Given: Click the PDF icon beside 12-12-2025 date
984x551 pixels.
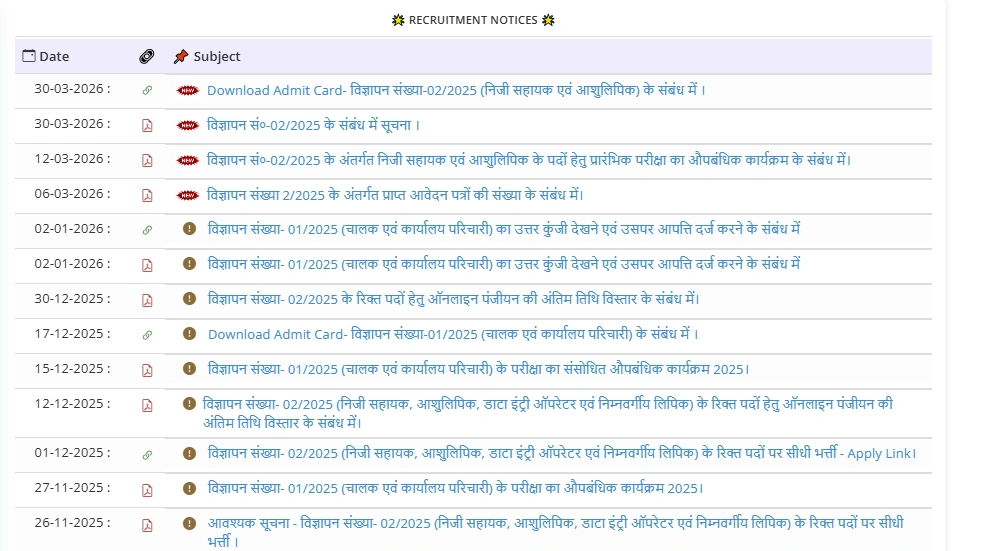Looking at the screenshot, I should coord(147,405).
